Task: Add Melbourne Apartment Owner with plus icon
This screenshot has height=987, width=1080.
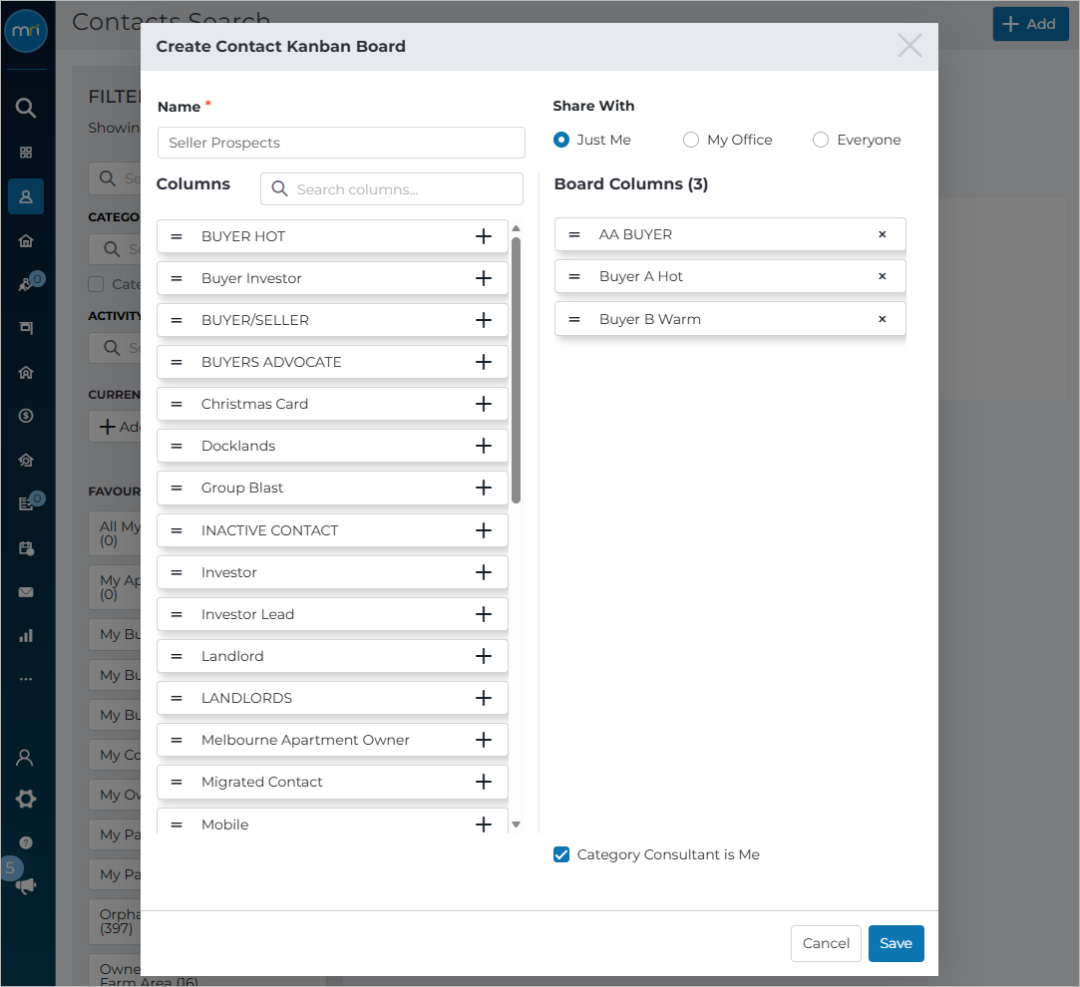Action: click(x=484, y=740)
